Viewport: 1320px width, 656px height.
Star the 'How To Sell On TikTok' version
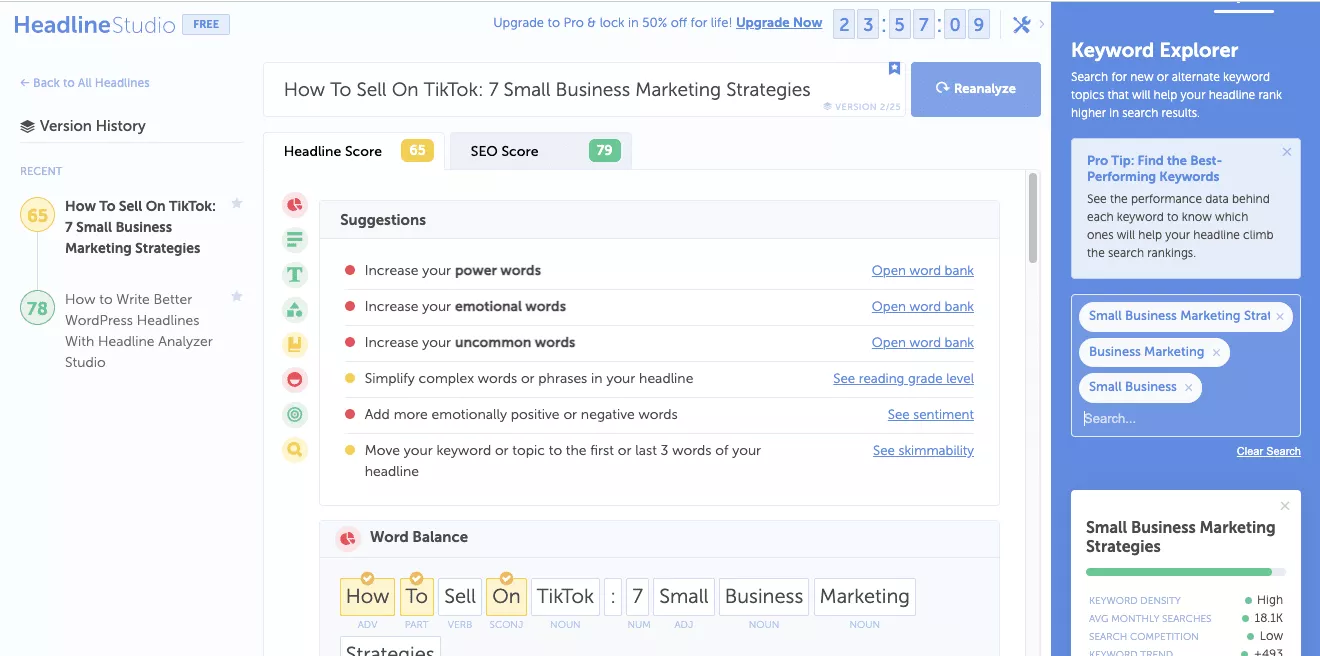[237, 204]
